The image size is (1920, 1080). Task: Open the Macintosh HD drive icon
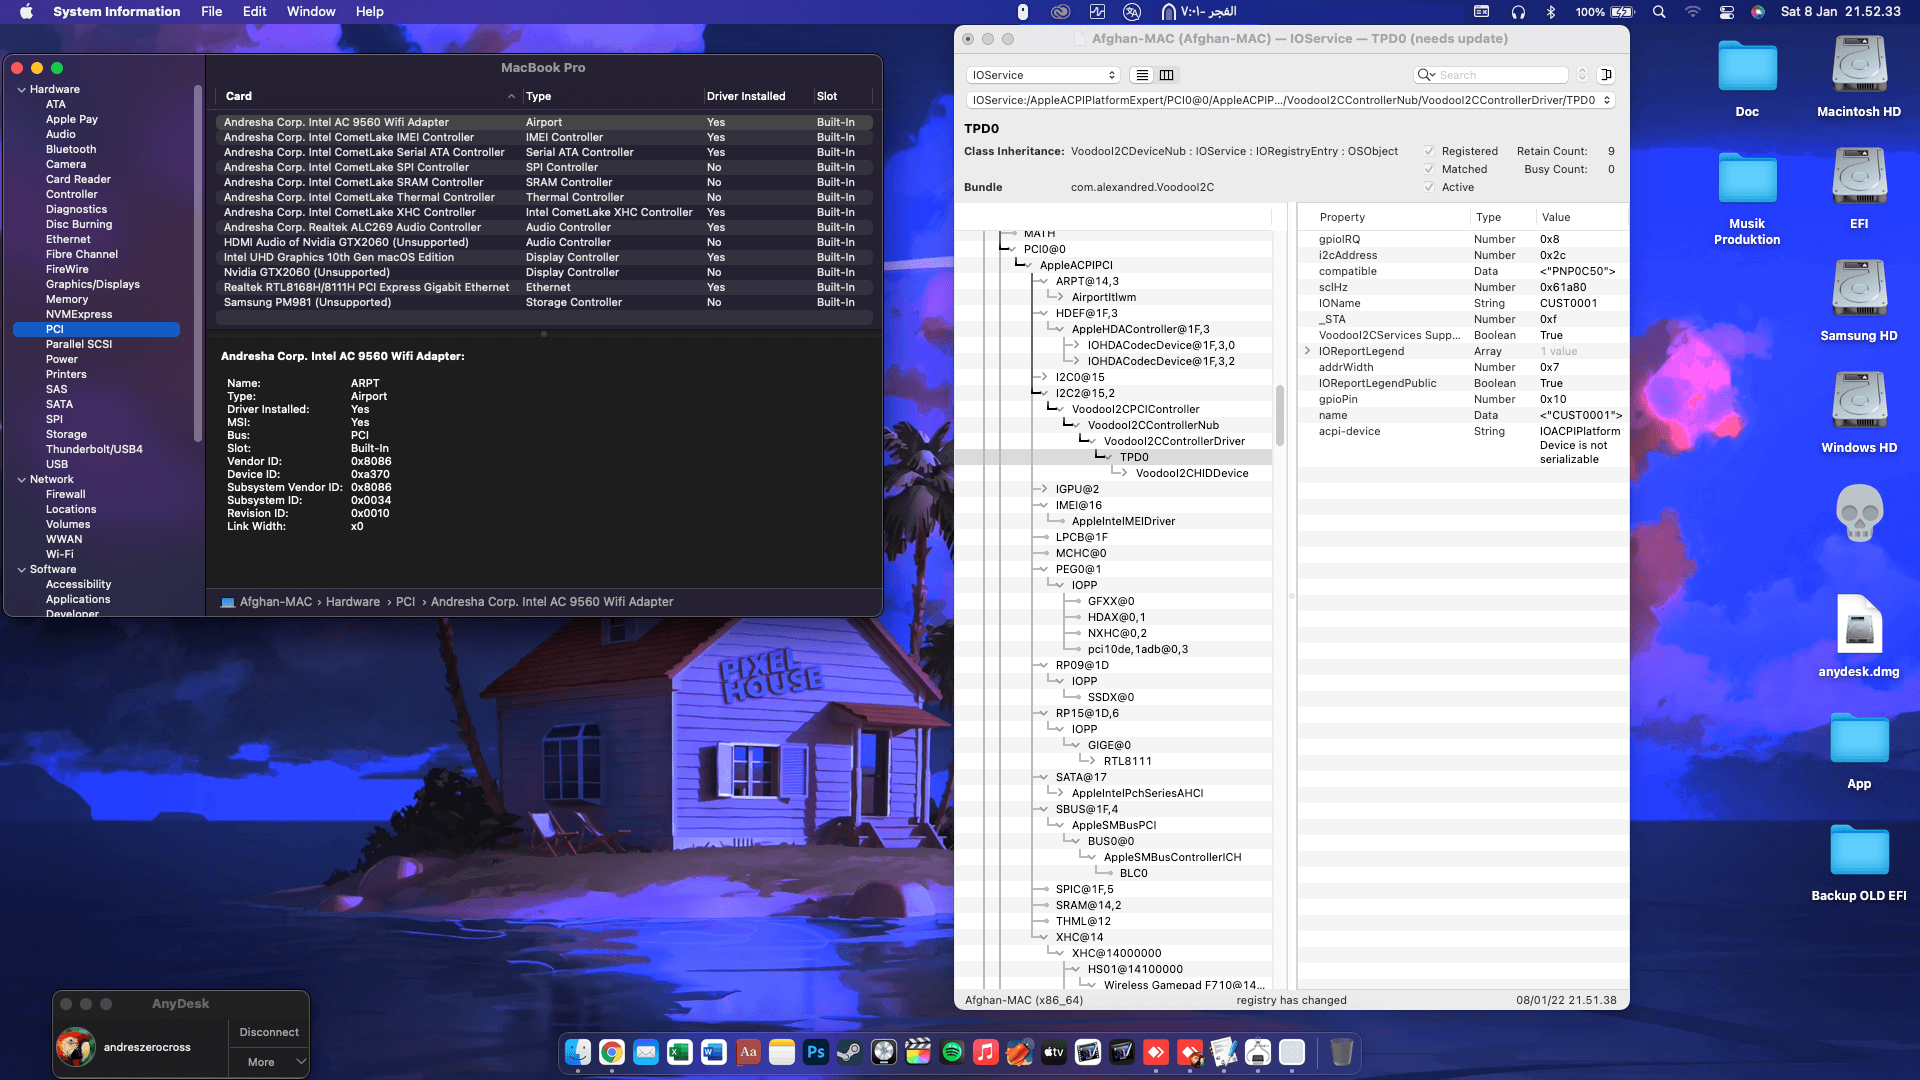[1859, 66]
